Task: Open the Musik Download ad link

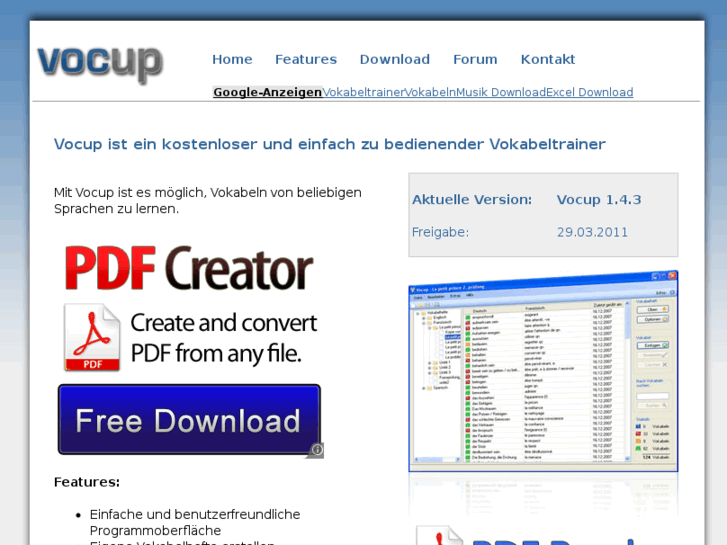Action: coord(501,92)
